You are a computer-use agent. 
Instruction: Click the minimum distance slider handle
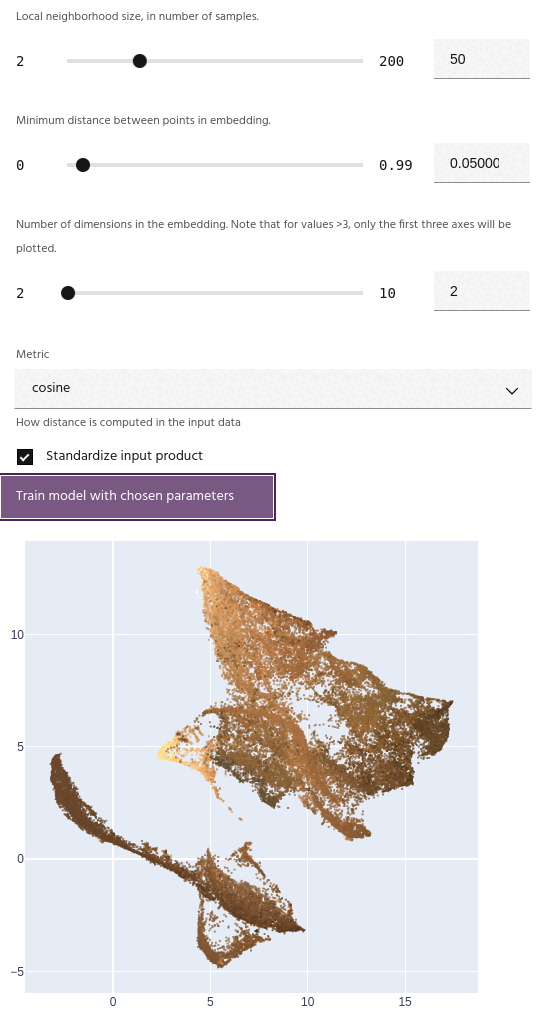coord(83,165)
